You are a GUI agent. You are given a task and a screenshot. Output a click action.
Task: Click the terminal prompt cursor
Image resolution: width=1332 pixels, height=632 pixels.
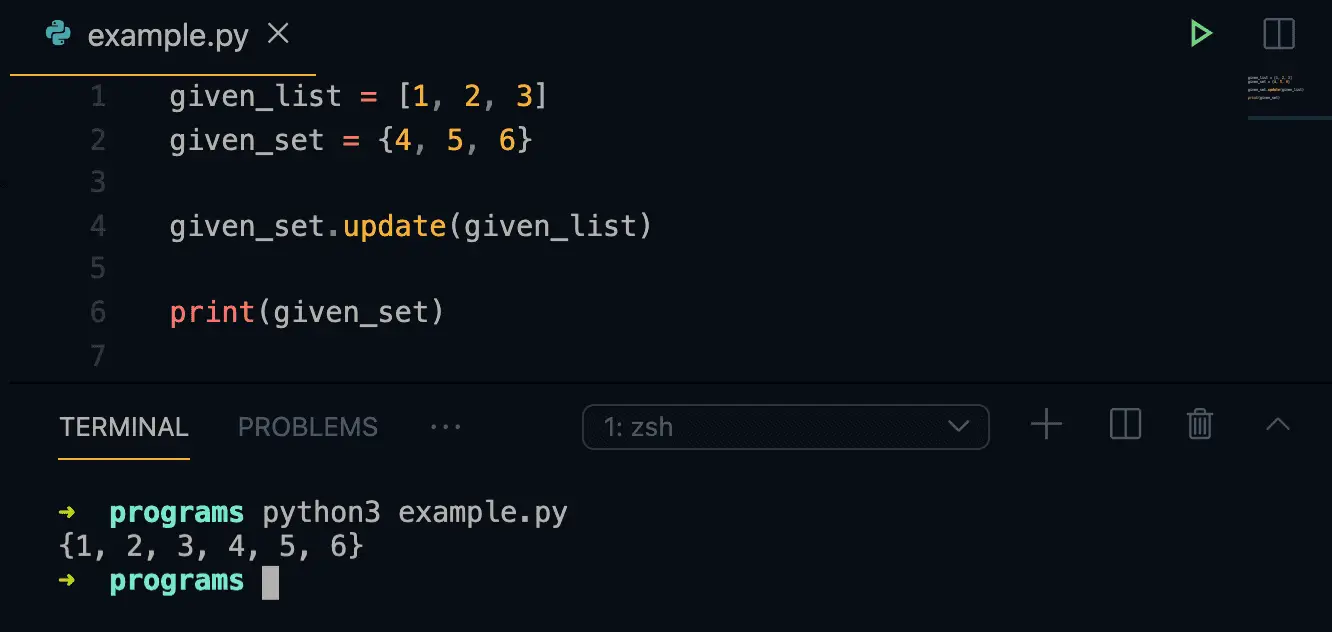[270, 583]
